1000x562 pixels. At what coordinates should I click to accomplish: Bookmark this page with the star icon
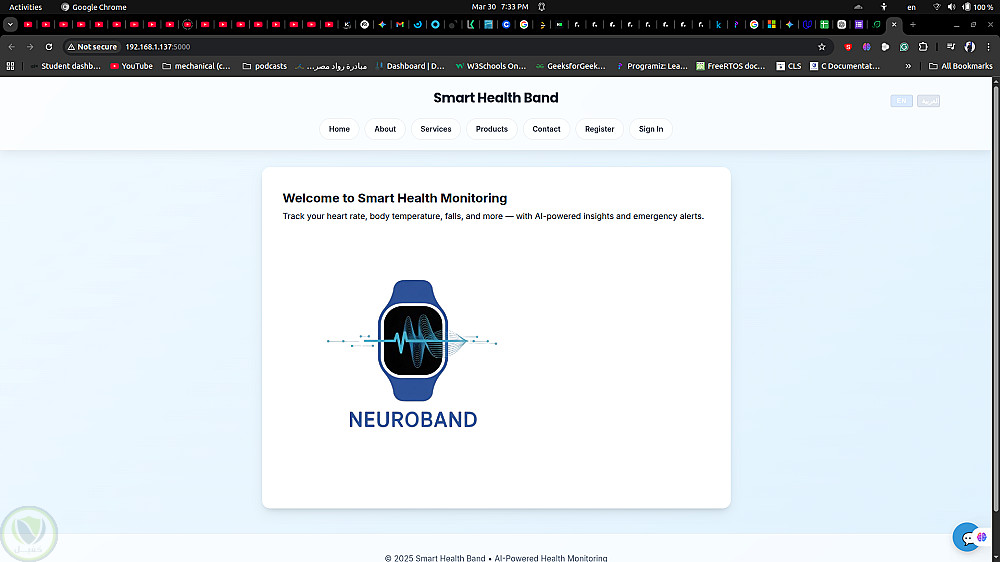[x=821, y=47]
